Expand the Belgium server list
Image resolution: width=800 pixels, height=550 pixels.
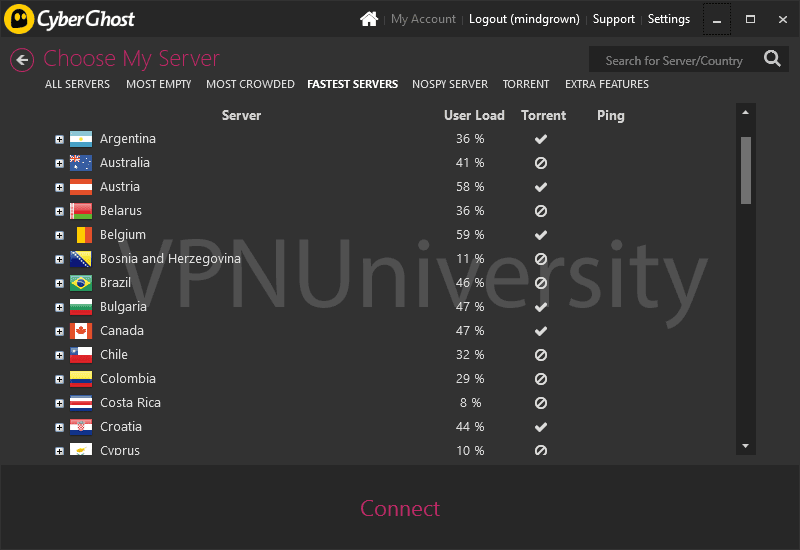(x=59, y=235)
